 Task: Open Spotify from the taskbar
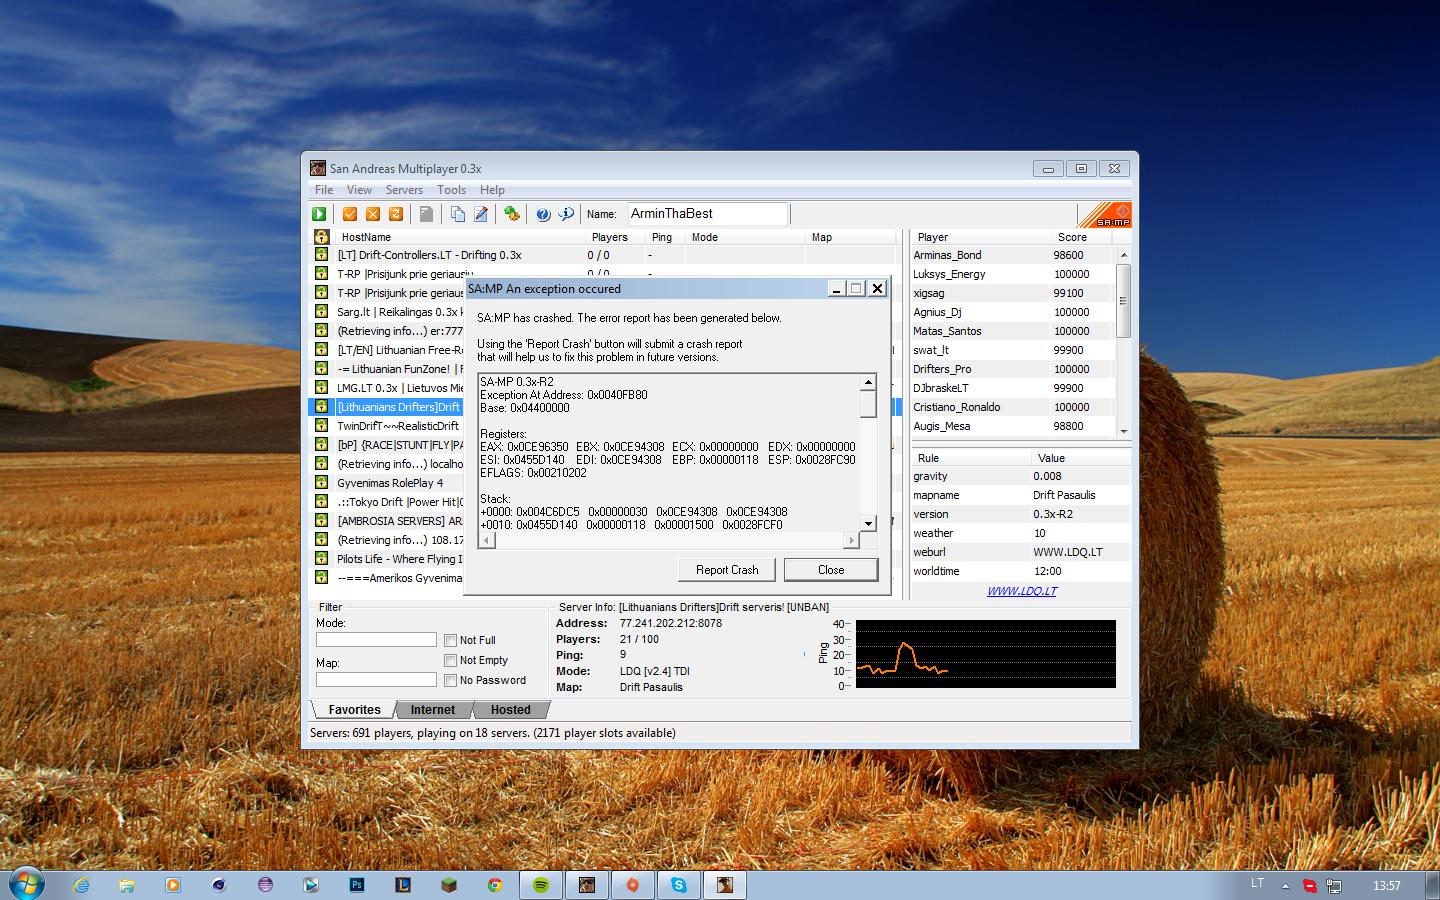click(540, 885)
